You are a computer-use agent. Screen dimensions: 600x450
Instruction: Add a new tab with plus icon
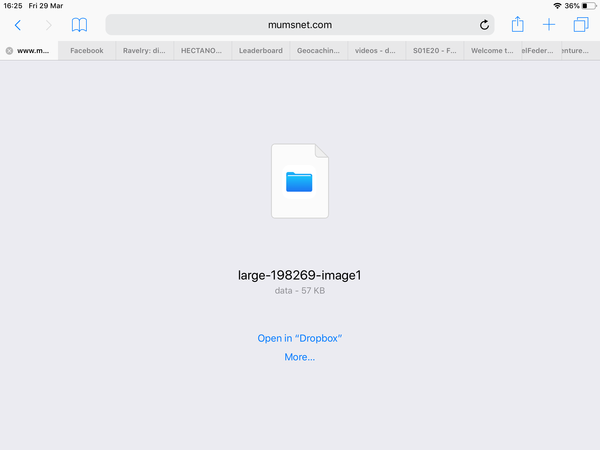point(549,24)
